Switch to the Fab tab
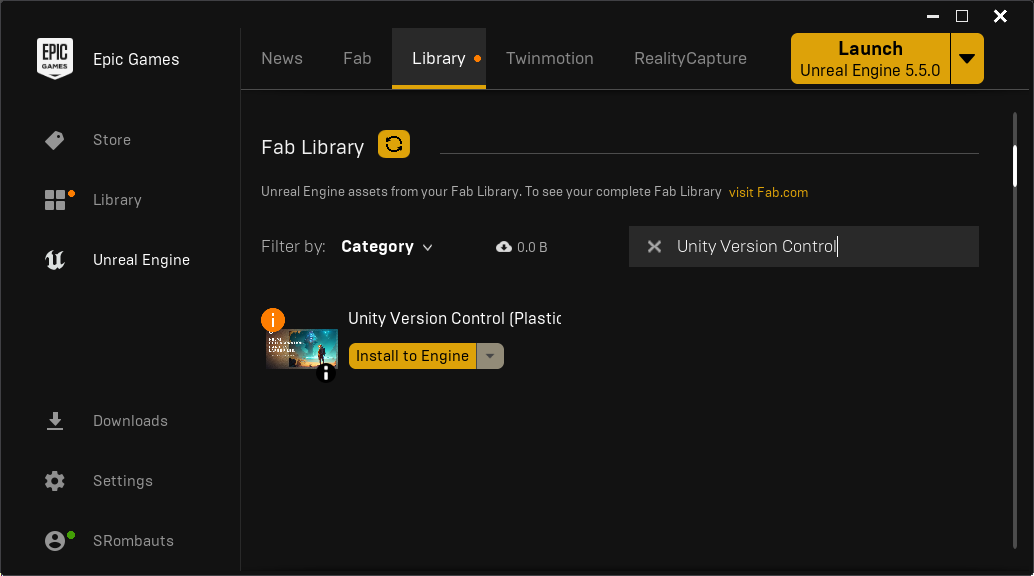1034x576 pixels. click(x=357, y=58)
